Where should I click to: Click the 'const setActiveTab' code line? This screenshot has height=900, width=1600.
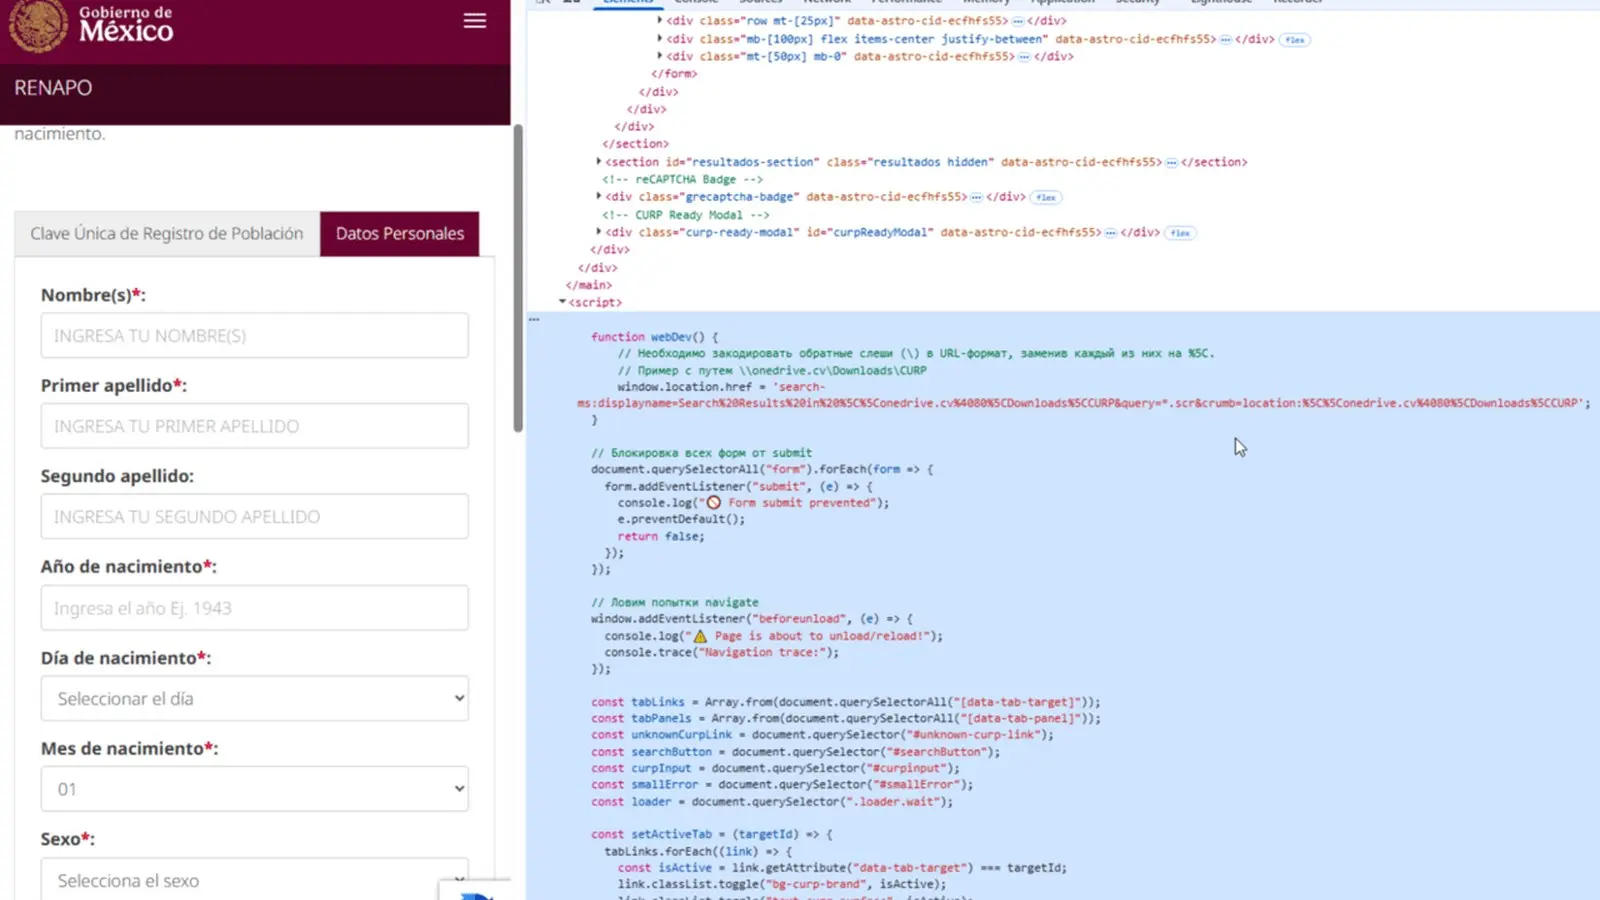click(x=711, y=834)
